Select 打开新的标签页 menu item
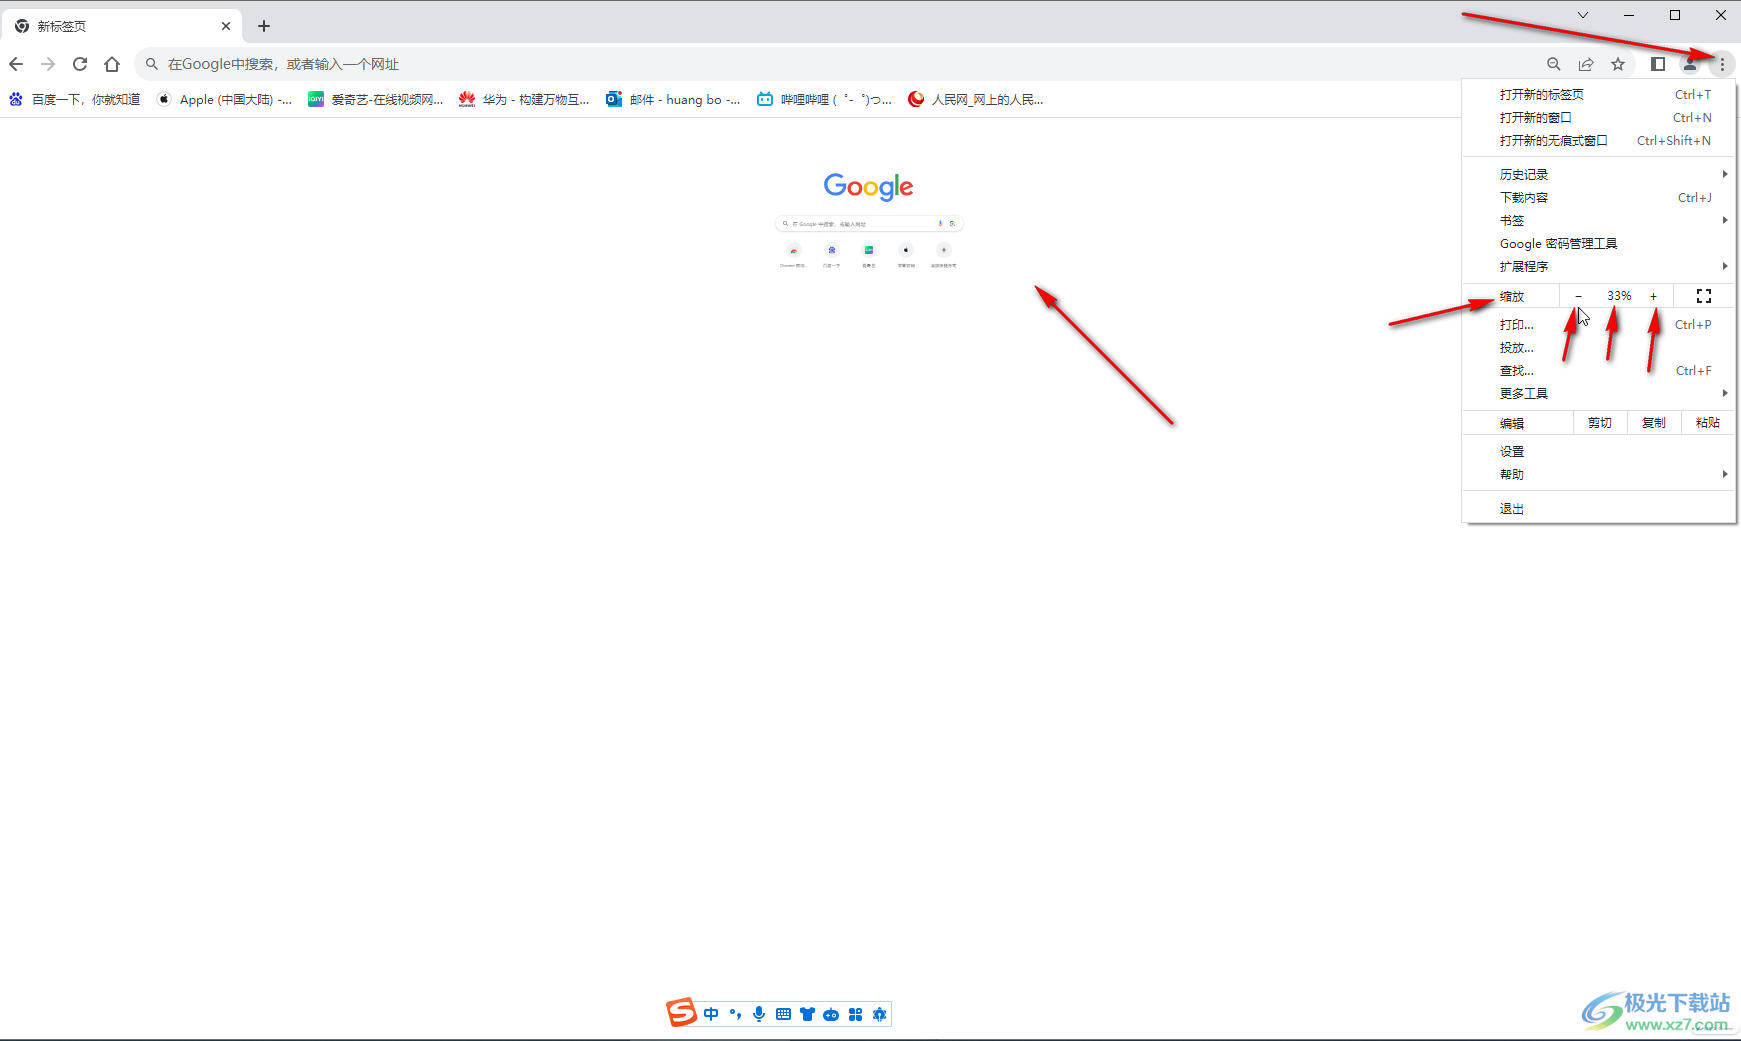This screenshot has height=1041, width=1741. 1599,95
